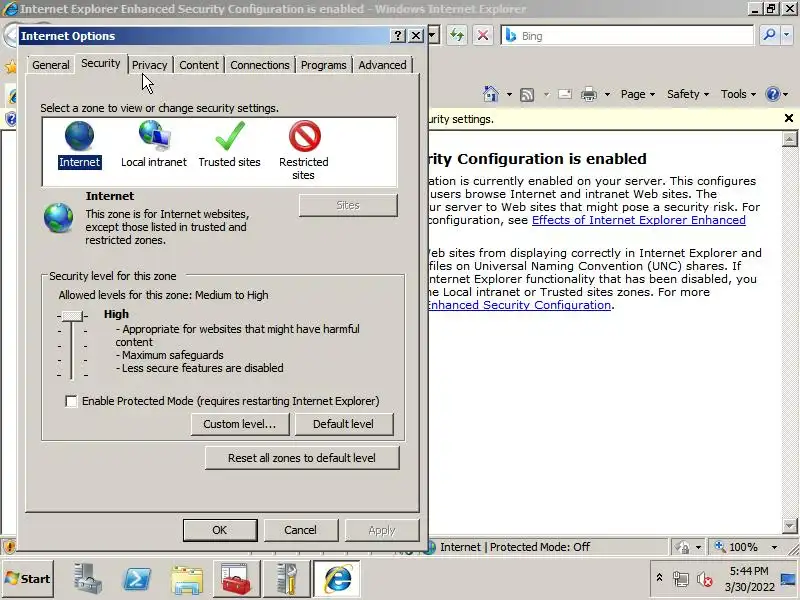800x600 pixels.
Task: Click the RSS feeds icon in toolbar
Action: (x=527, y=94)
